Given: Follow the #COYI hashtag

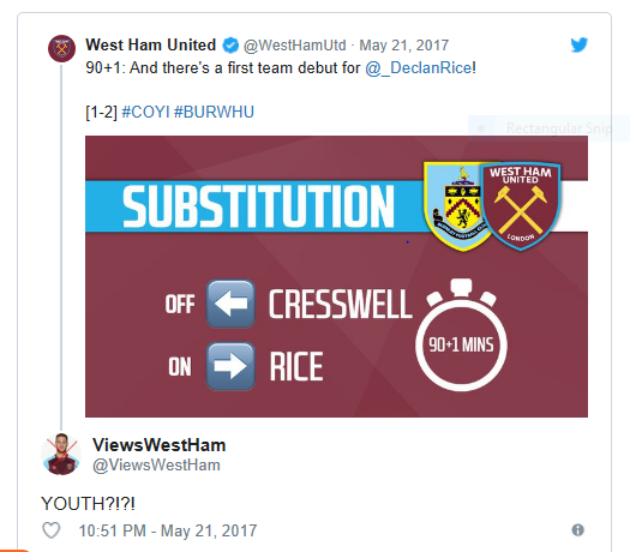Looking at the screenshot, I should tap(145, 111).
